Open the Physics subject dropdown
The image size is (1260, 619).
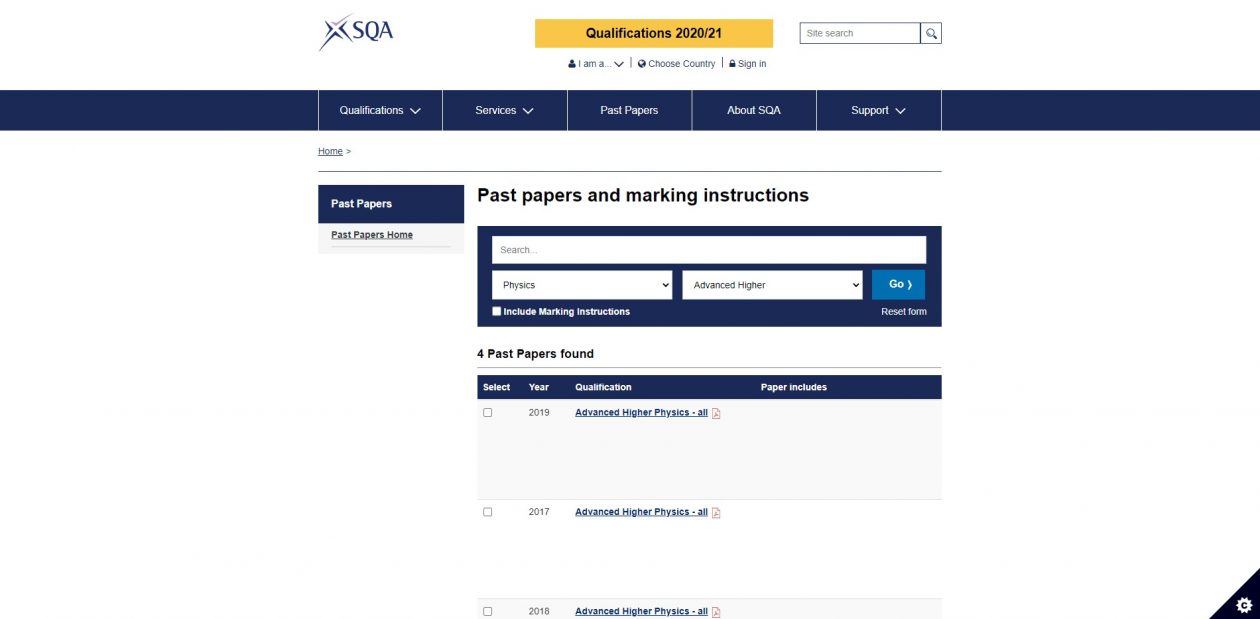click(x=582, y=285)
